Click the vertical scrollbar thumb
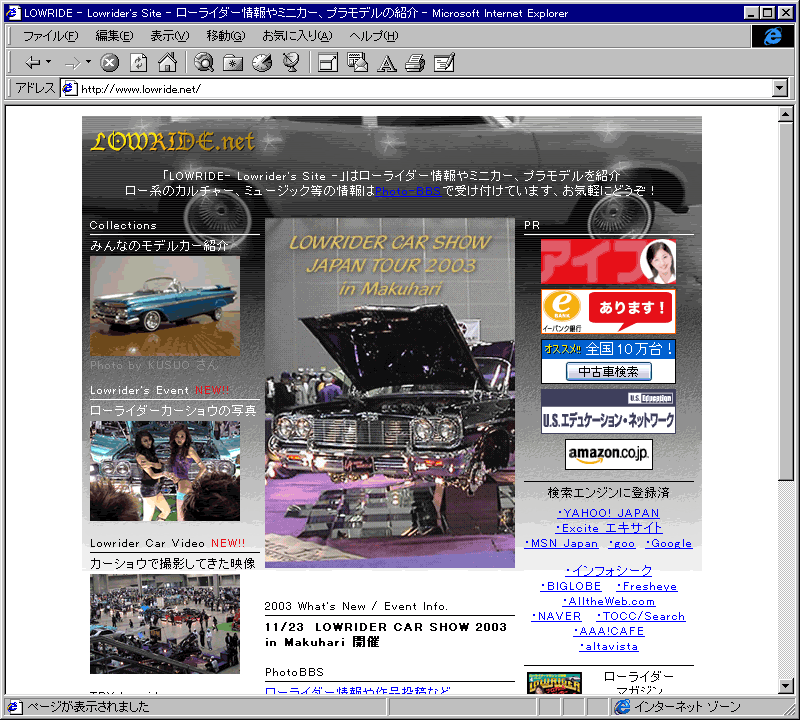This screenshot has height=720, width=800. (x=786, y=301)
